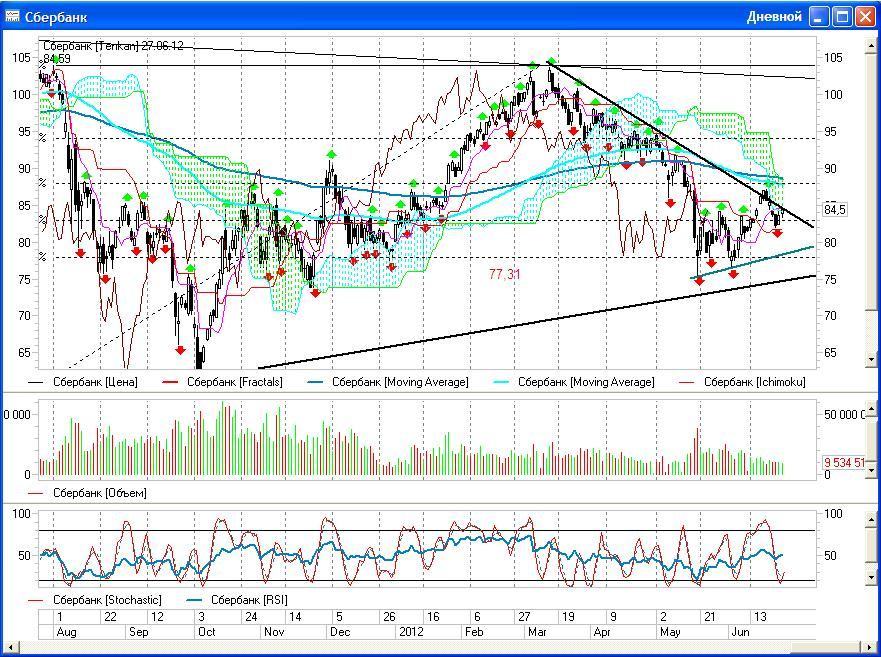Click the Mar month label on time axis
881x657 pixels.
coord(537,632)
